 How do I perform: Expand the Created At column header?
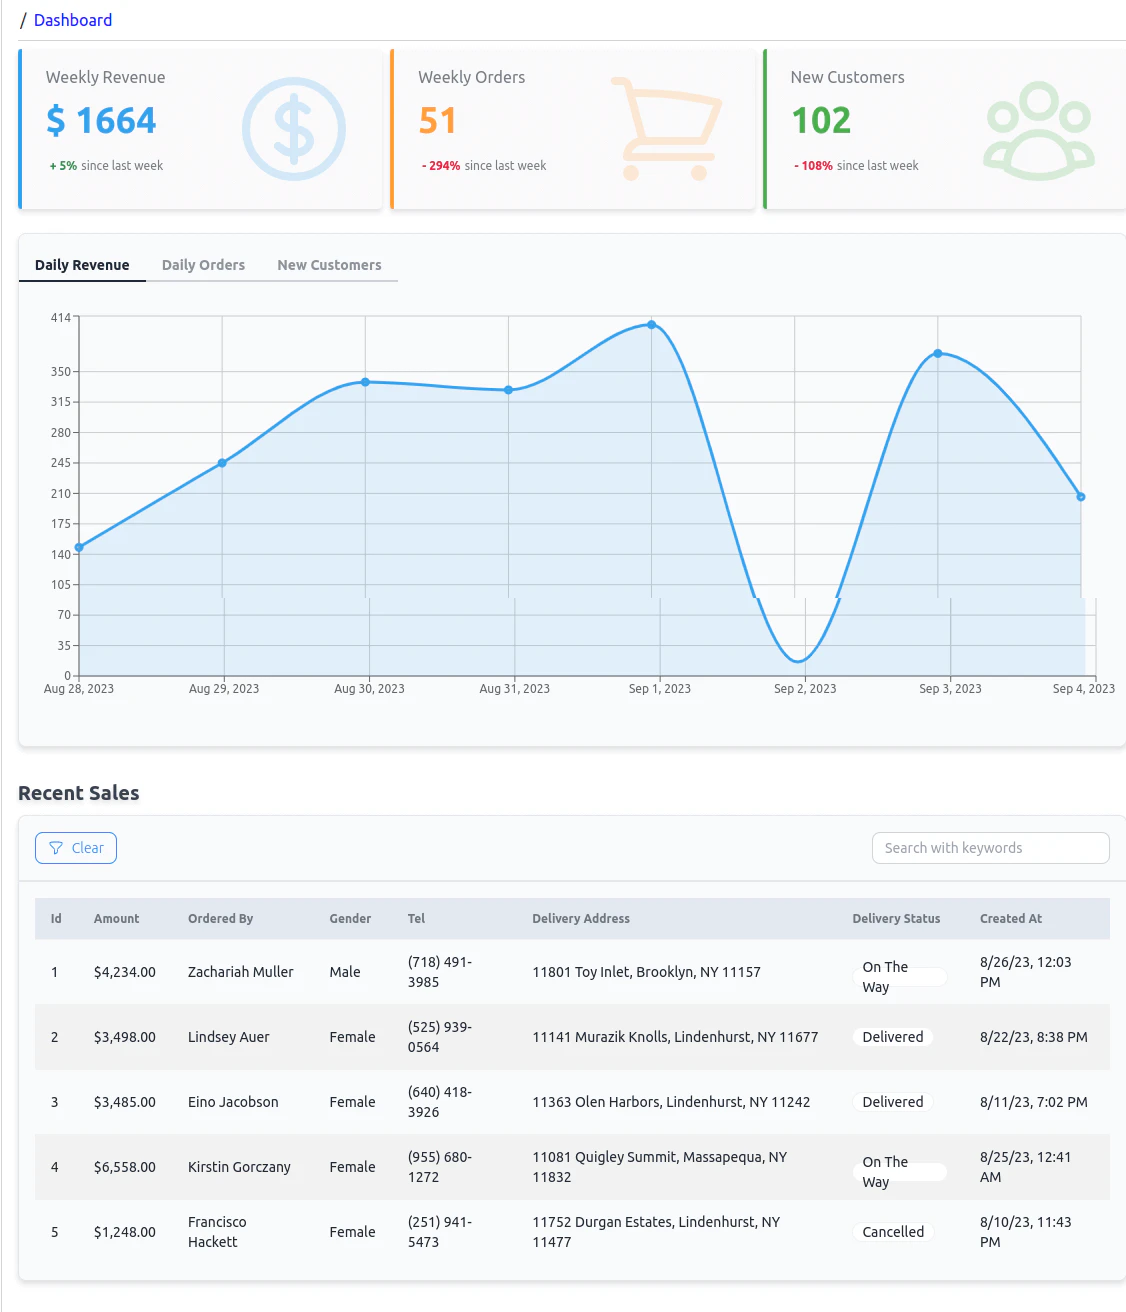[1011, 918]
